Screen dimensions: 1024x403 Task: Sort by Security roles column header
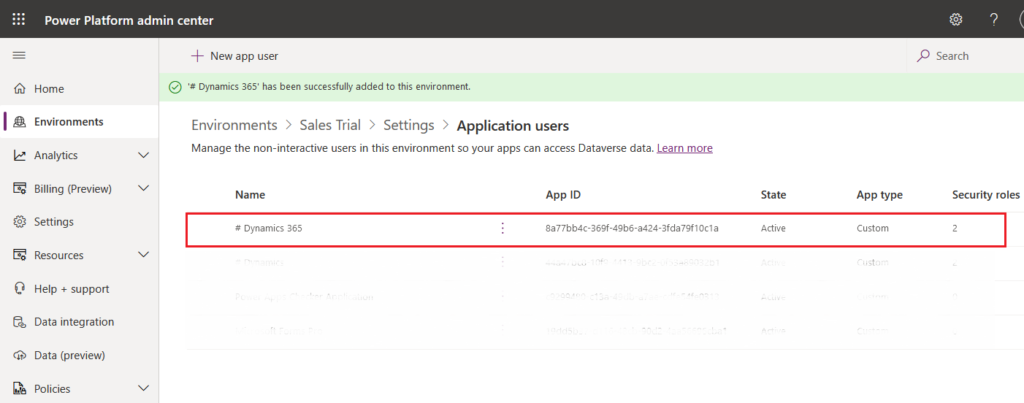pyautogui.click(x=985, y=195)
